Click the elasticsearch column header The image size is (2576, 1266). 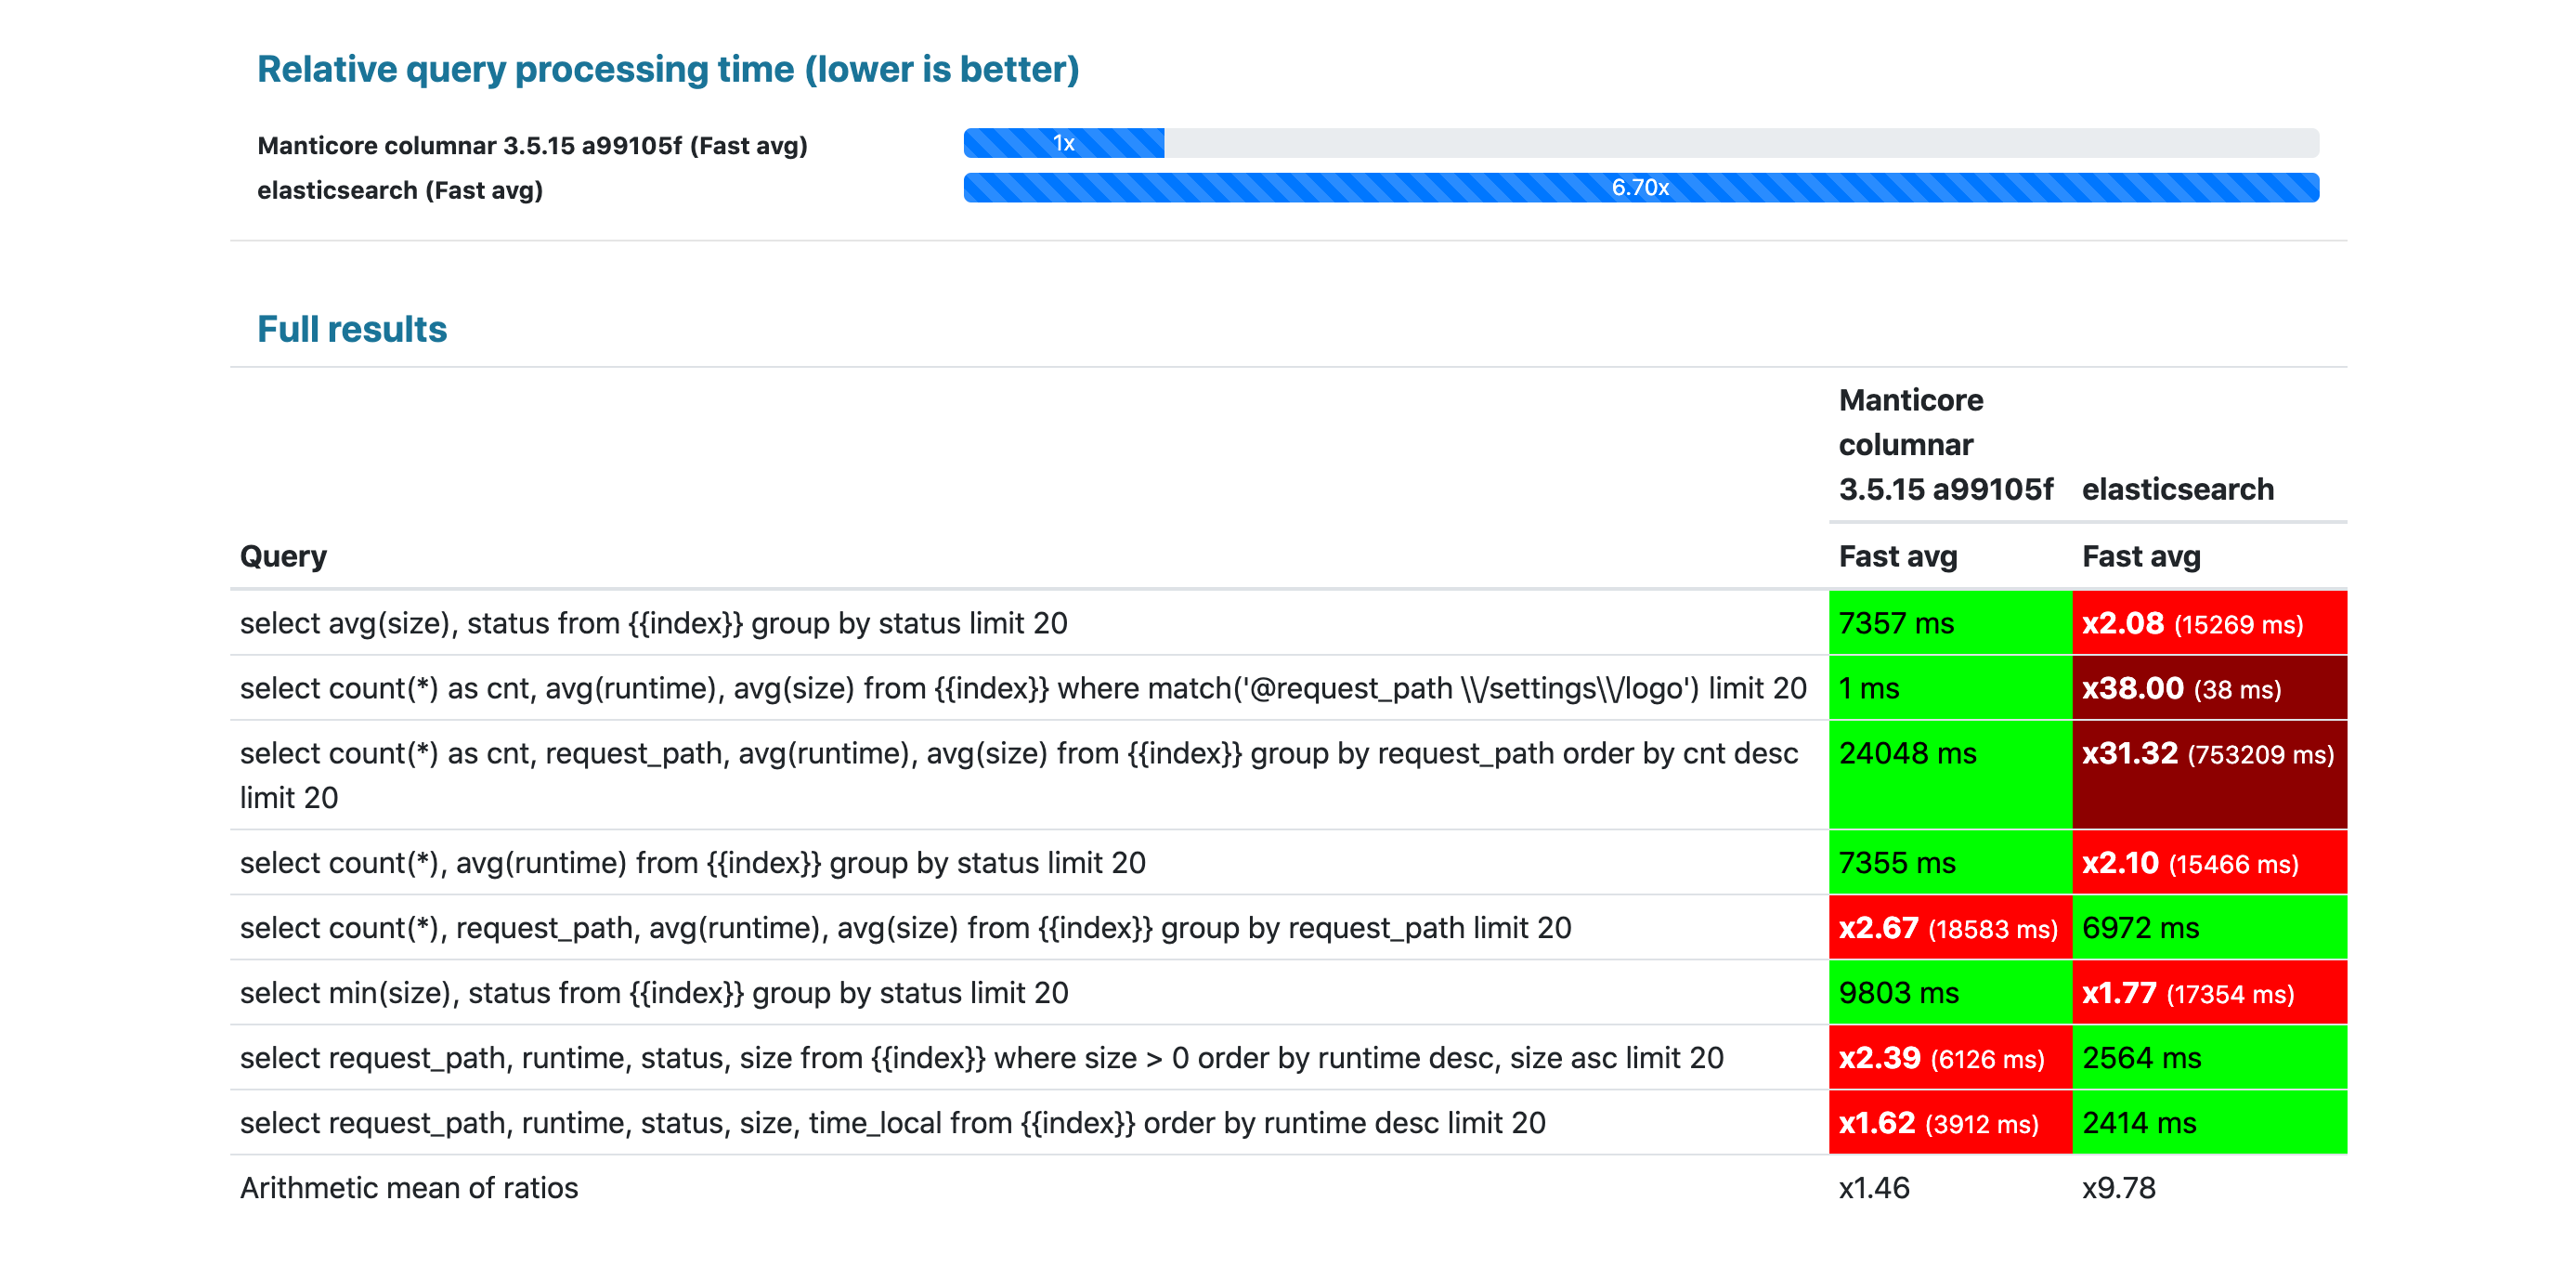point(2177,489)
